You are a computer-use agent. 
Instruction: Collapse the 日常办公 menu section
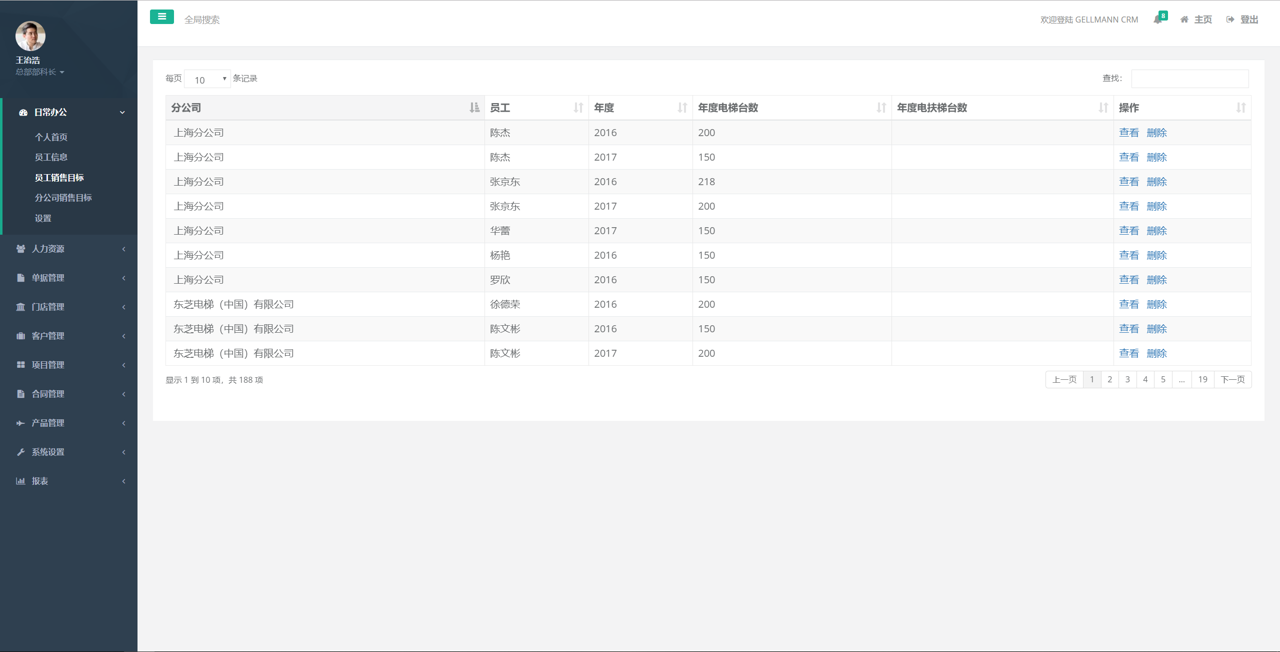coord(68,113)
